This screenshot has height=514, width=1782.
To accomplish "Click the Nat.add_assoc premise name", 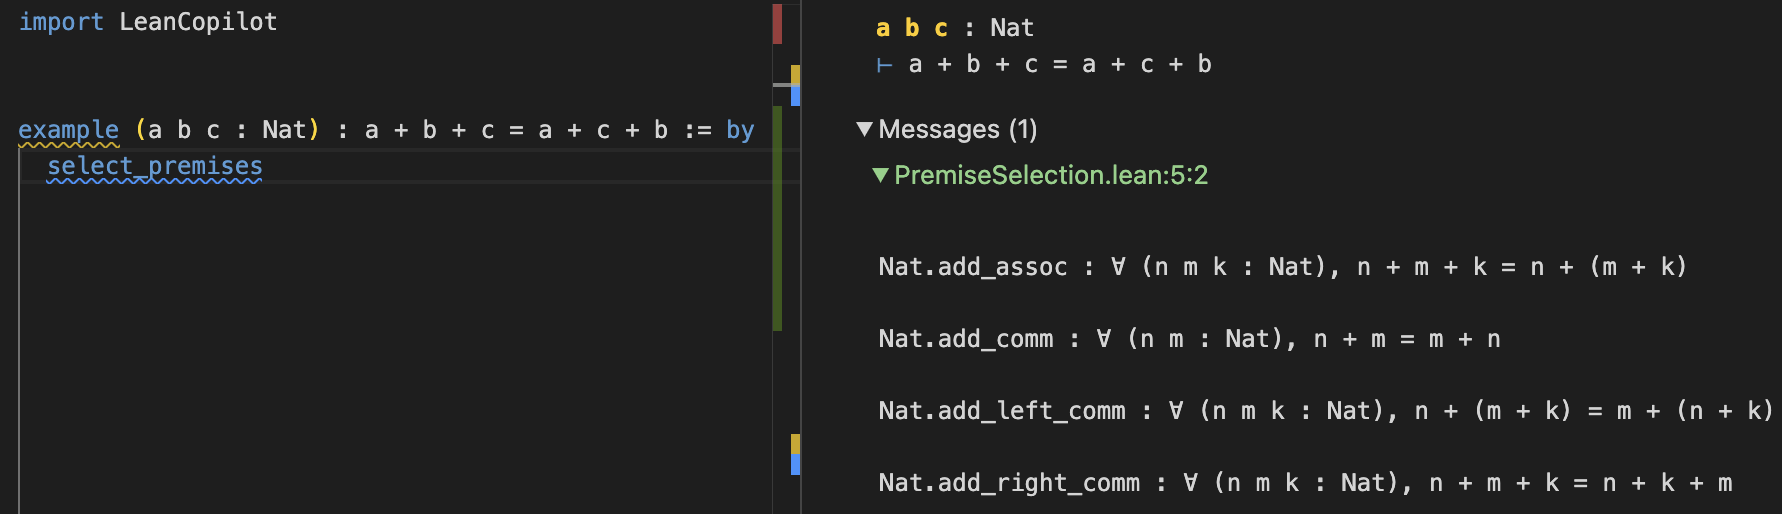I will point(972,267).
